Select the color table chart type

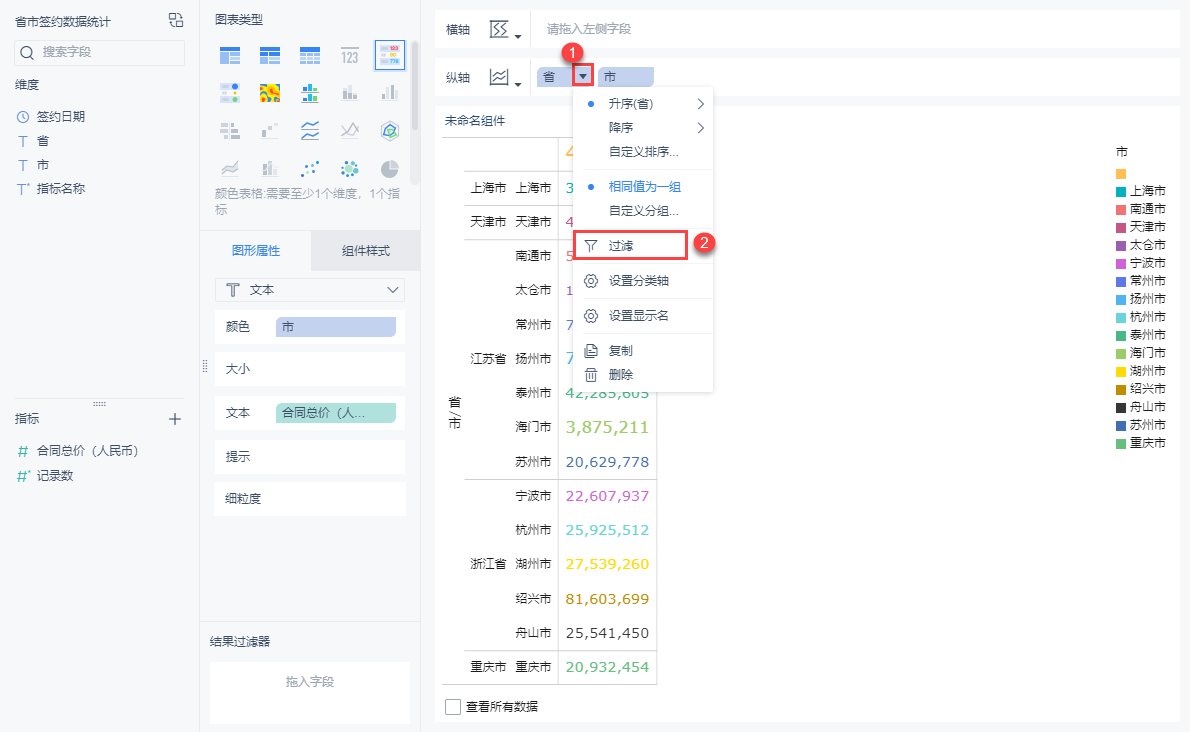point(389,55)
